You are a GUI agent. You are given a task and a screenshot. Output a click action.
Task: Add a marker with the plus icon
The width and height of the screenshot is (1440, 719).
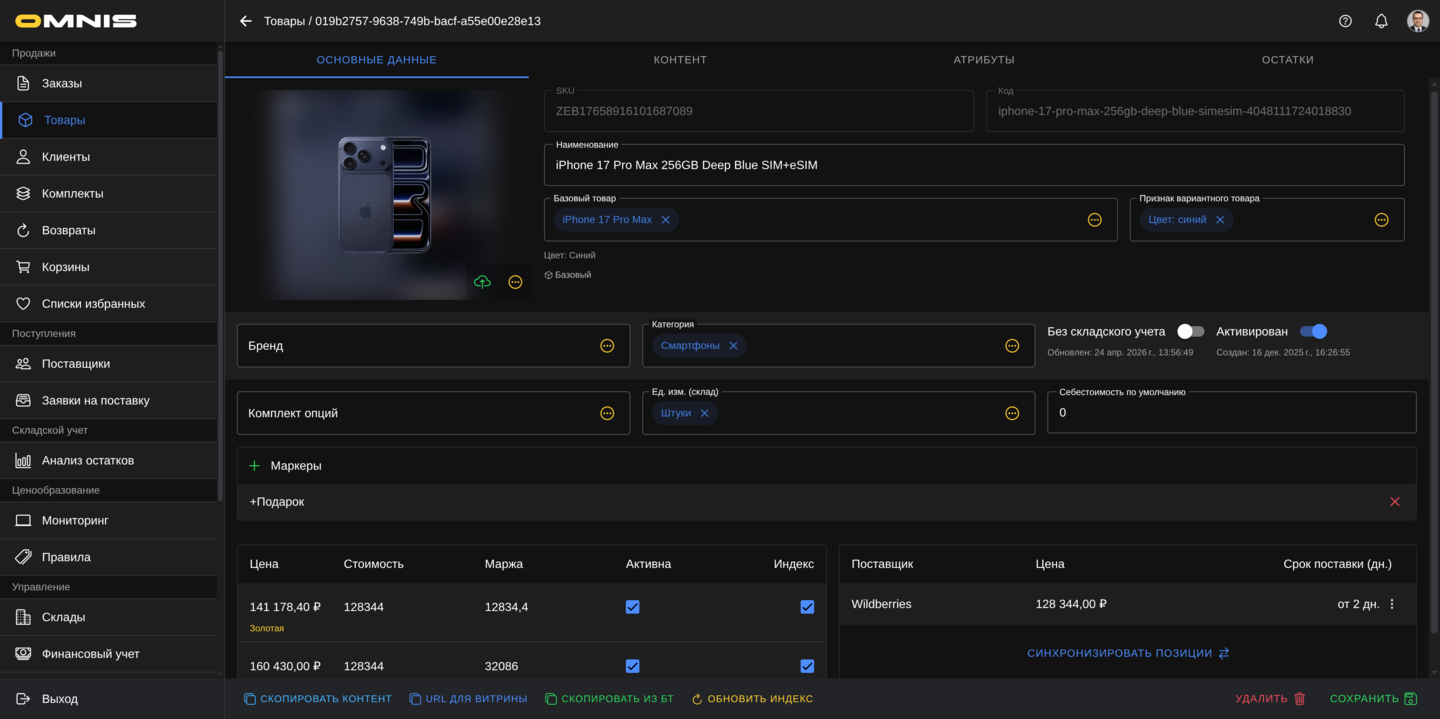254,466
